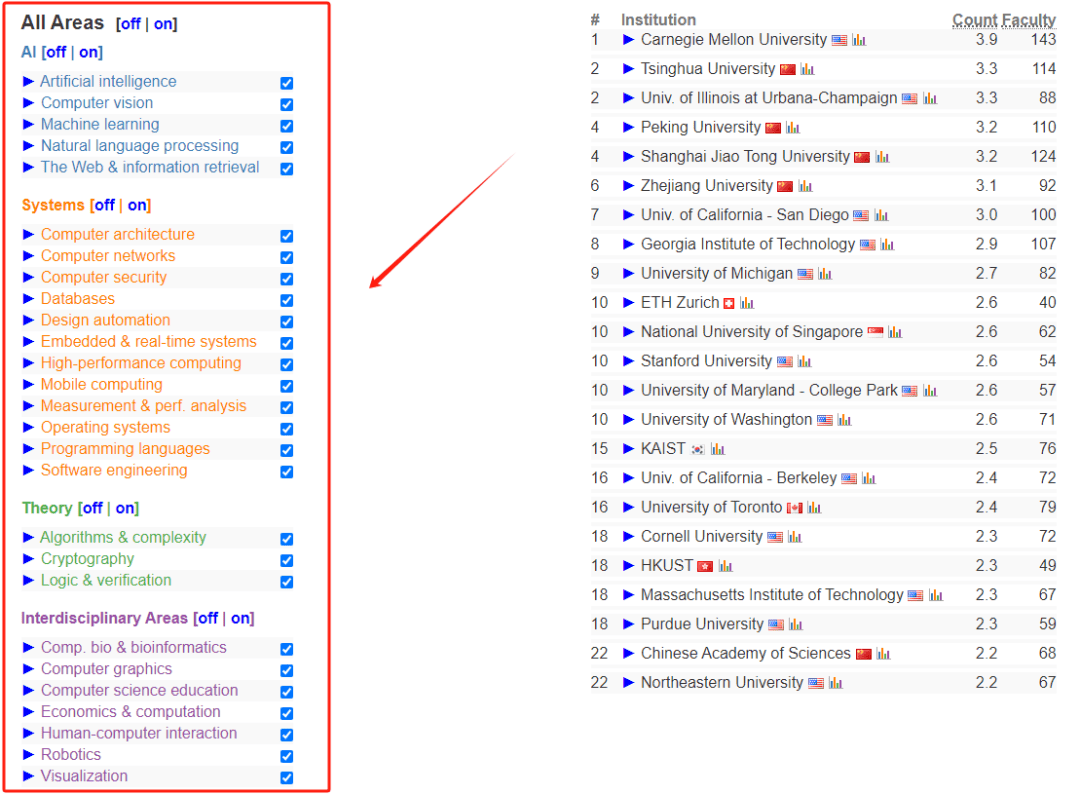The width and height of the screenshot is (1080, 794).
Task: Turn off Theory areas
Action: tap(93, 508)
